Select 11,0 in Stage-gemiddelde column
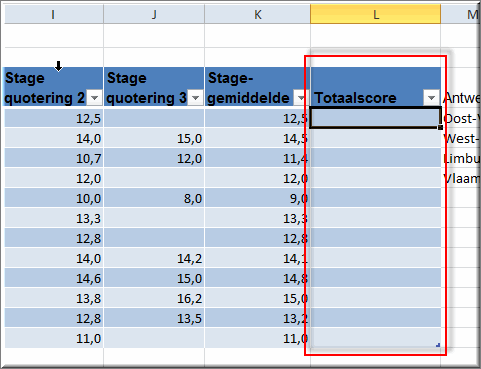This screenshot has height=369, width=481. tap(257, 338)
